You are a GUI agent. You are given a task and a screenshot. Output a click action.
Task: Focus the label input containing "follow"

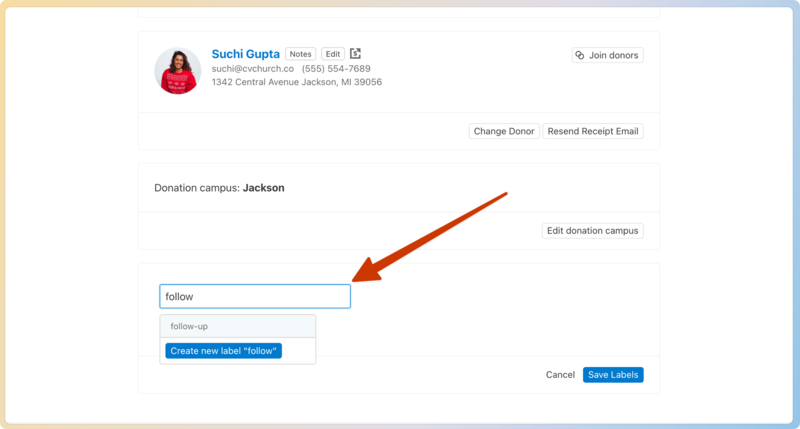[x=255, y=296]
